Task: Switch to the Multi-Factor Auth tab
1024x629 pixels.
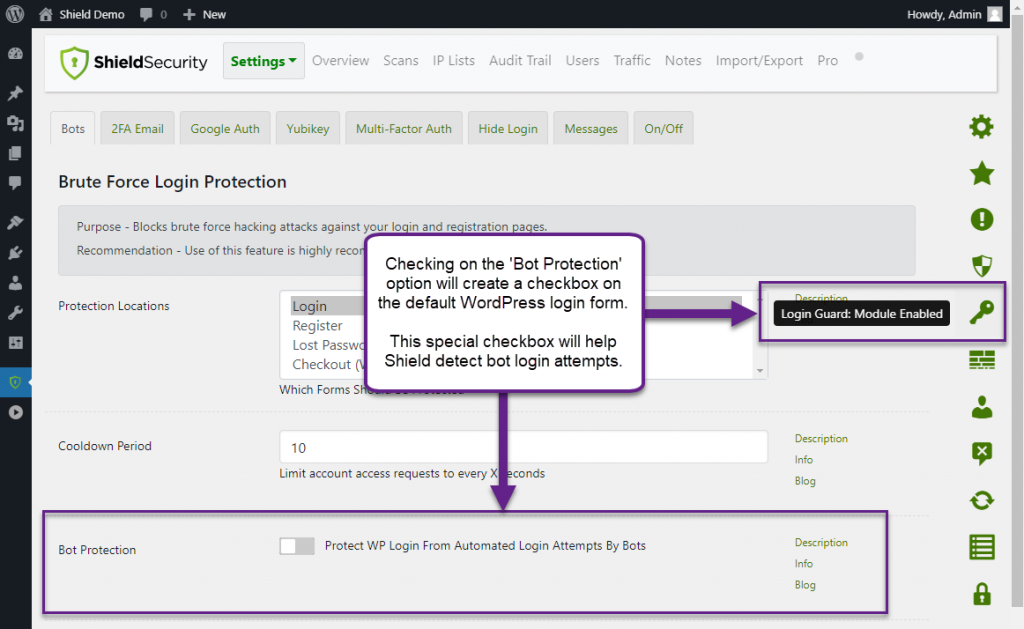Action: [404, 129]
